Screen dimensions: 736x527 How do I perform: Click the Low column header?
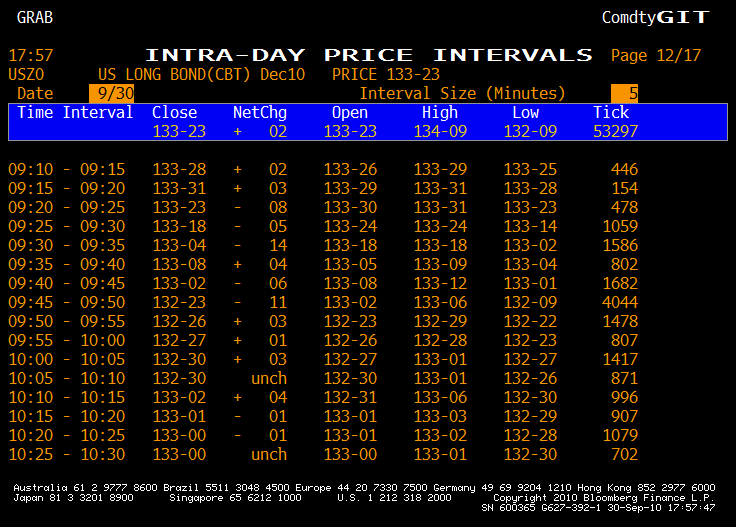click(x=525, y=112)
